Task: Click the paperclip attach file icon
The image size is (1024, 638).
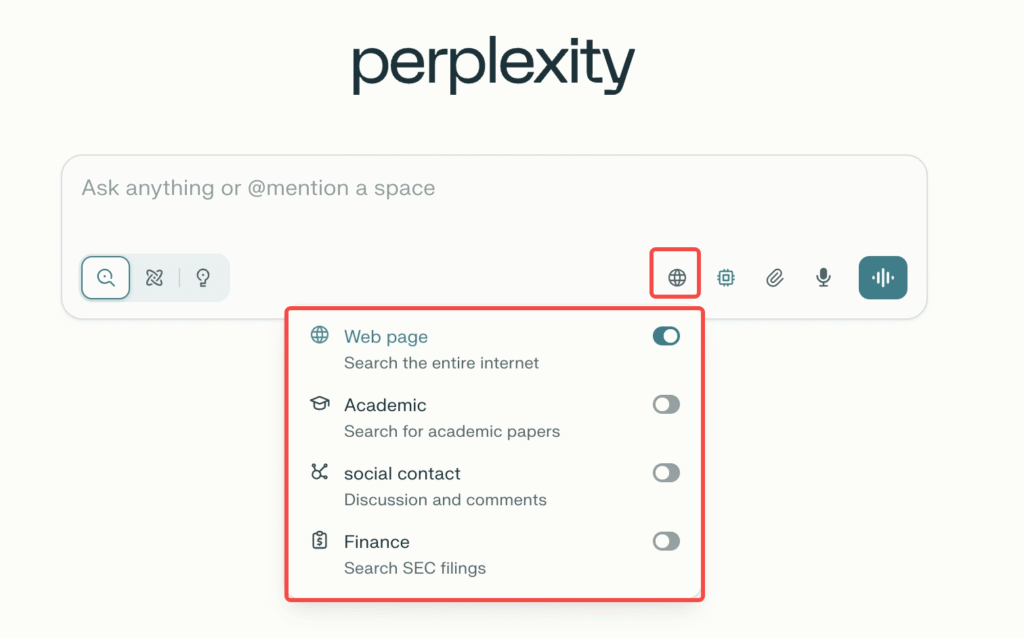Action: point(774,277)
